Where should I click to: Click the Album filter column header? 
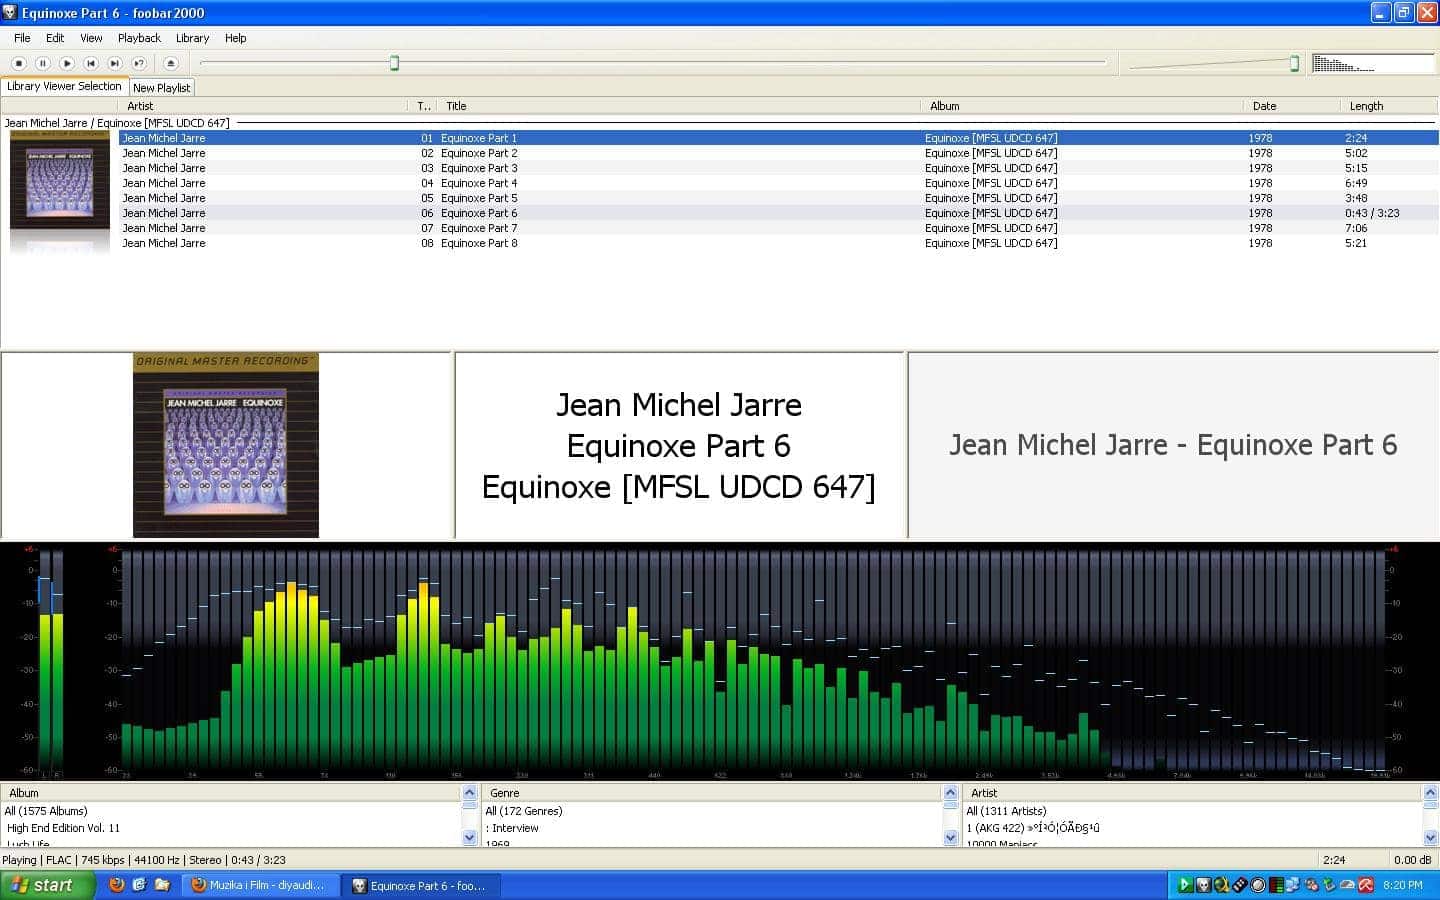coord(231,793)
